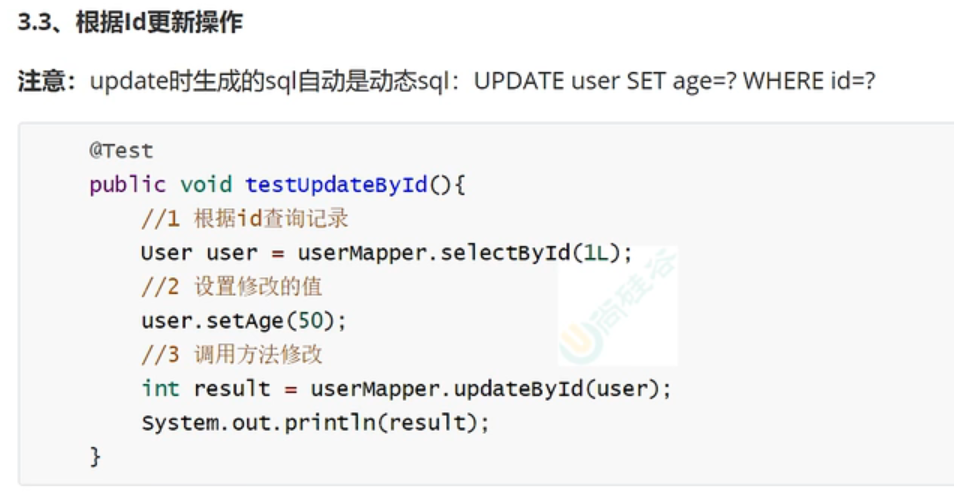Click the @Test annotation line

tap(121, 150)
